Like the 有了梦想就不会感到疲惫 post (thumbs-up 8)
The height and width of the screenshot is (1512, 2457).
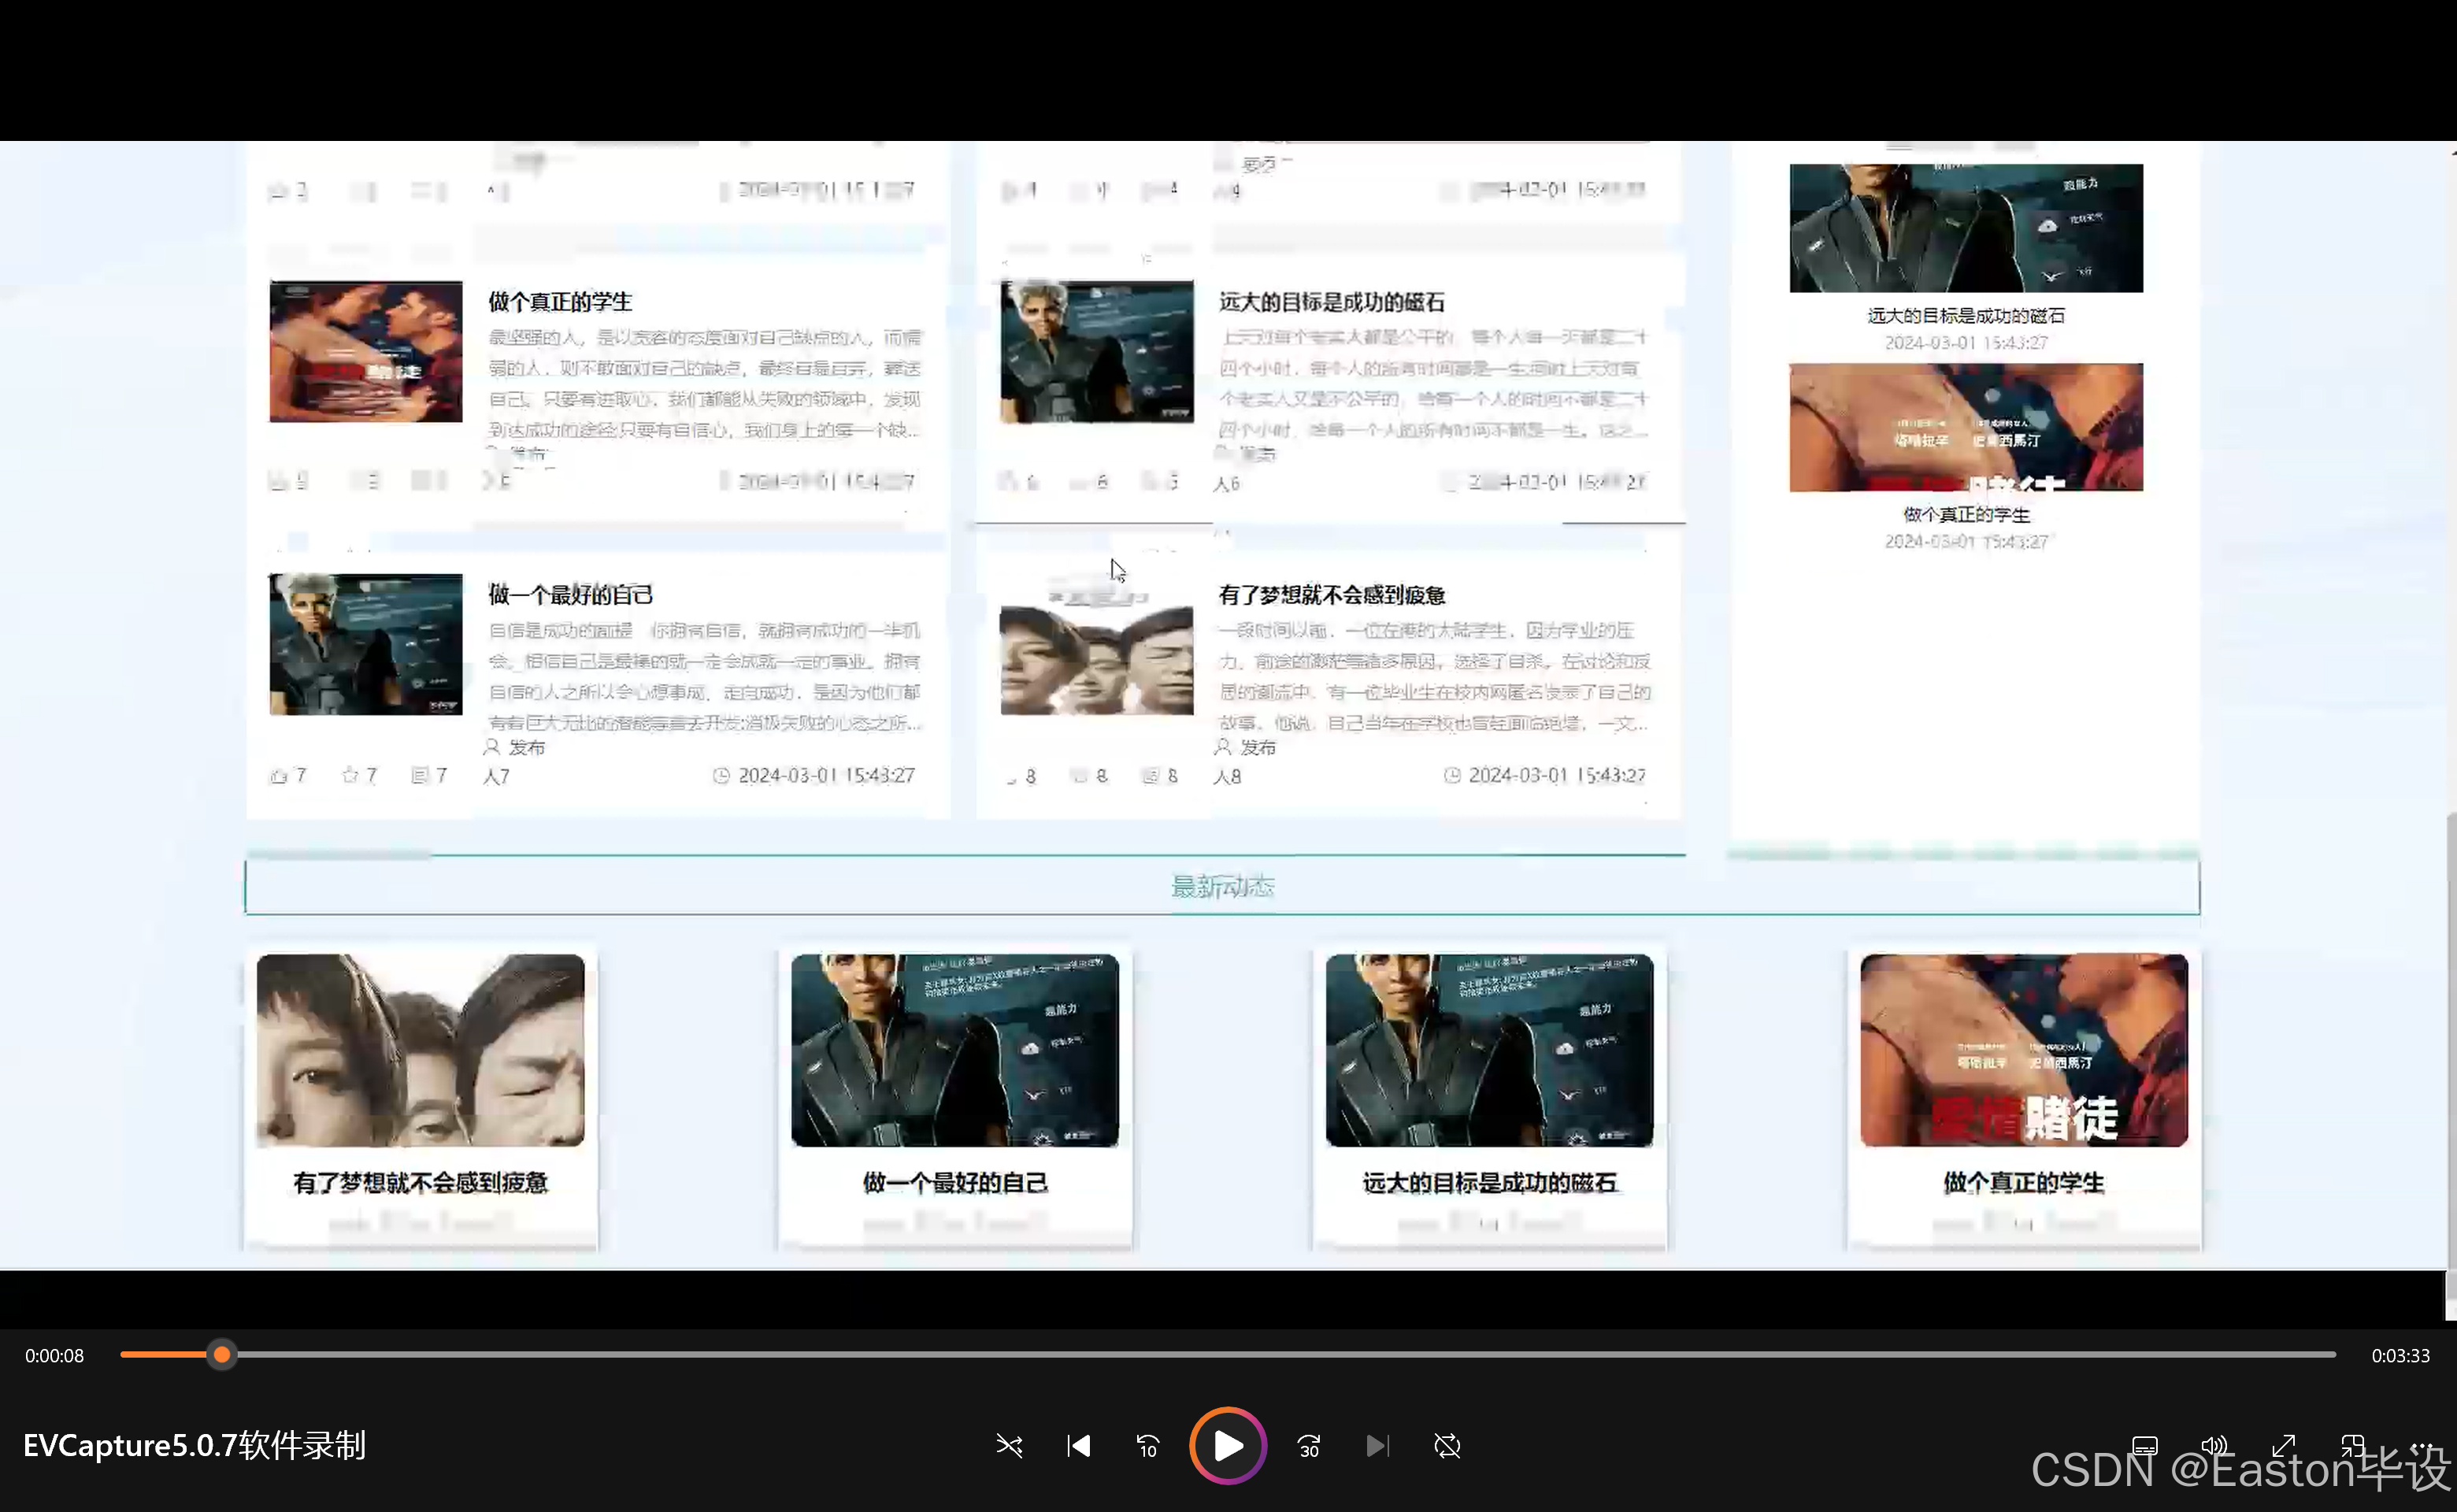pos(1010,777)
